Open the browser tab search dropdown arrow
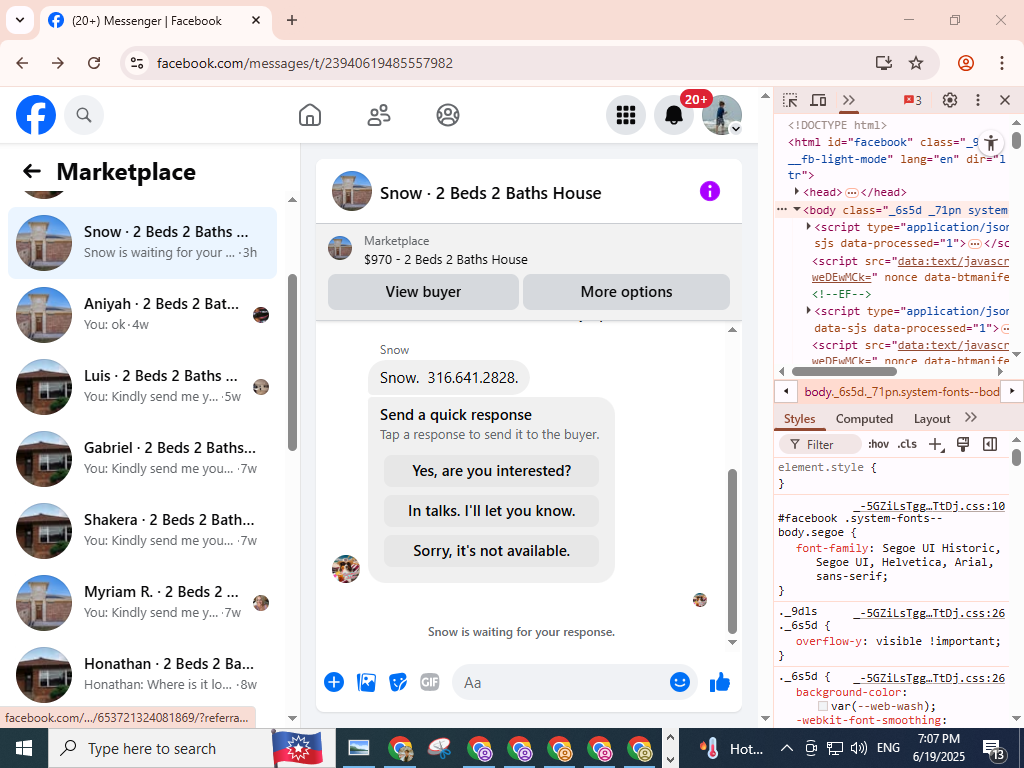 [x=20, y=20]
